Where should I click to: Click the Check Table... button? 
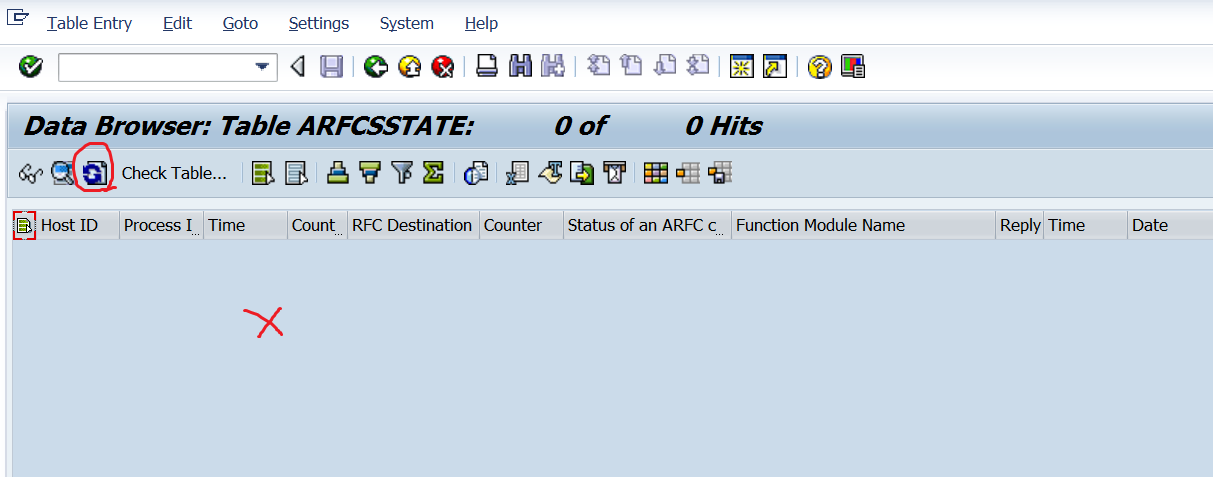(x=174, y=173)
